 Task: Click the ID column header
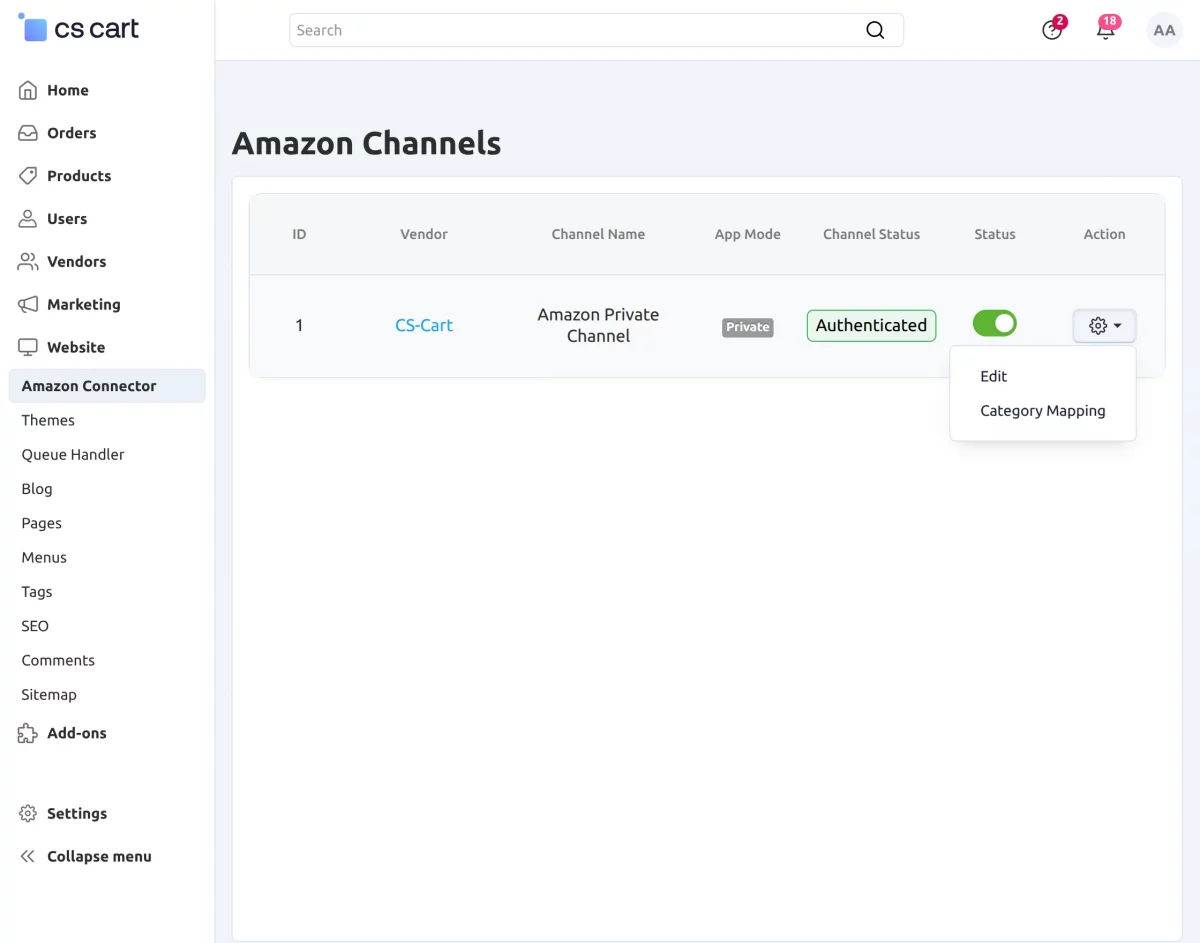[x=299, y=234]
